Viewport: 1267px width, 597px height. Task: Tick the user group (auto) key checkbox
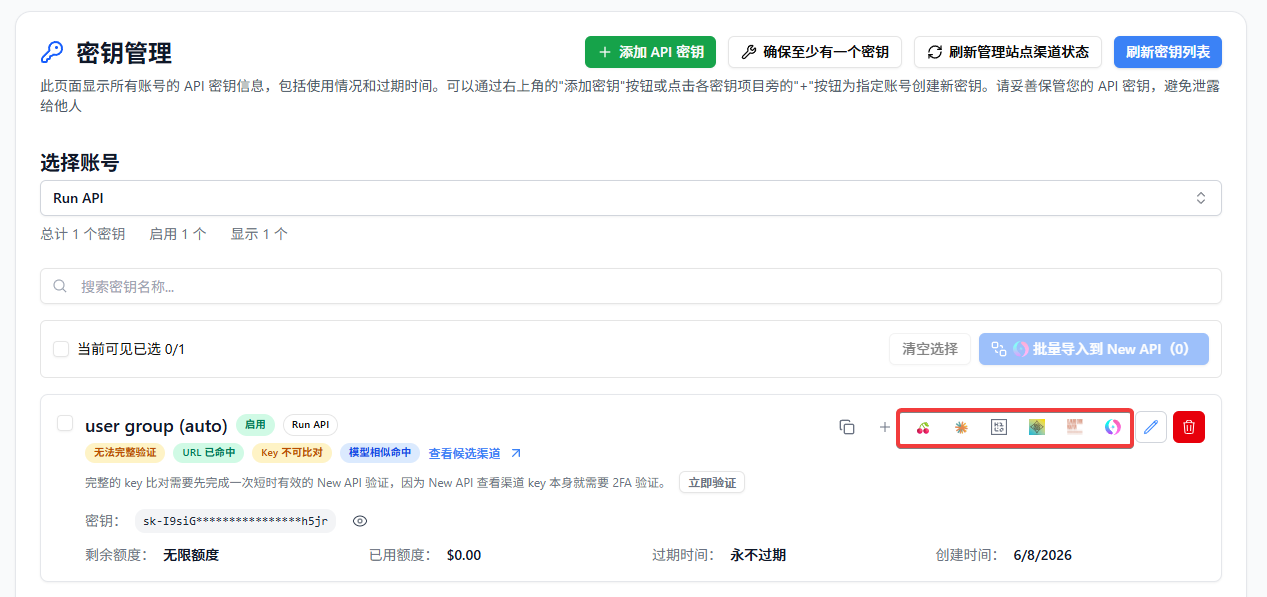[x=65, y=423]
